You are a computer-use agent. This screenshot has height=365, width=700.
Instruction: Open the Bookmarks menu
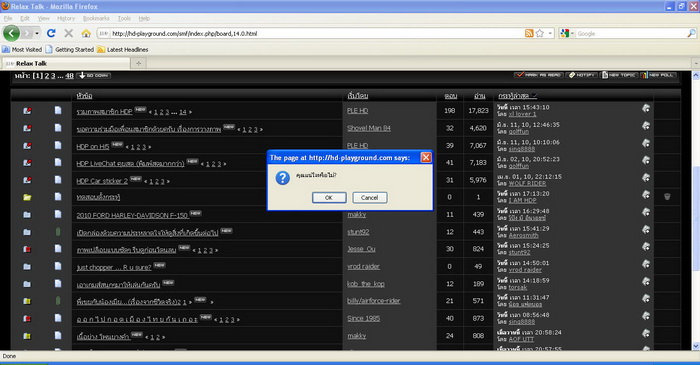coord(96,18)
